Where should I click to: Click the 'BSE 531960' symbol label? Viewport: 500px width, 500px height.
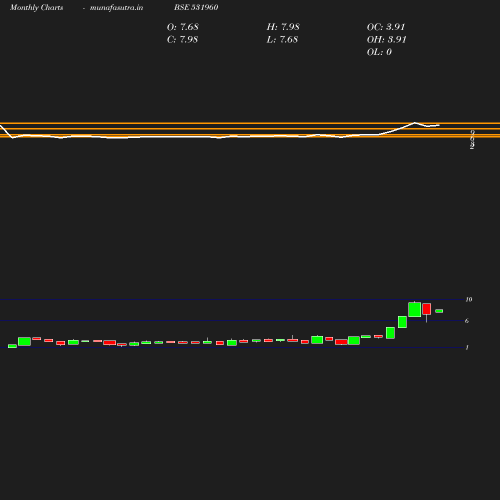[x=196, y=7]
